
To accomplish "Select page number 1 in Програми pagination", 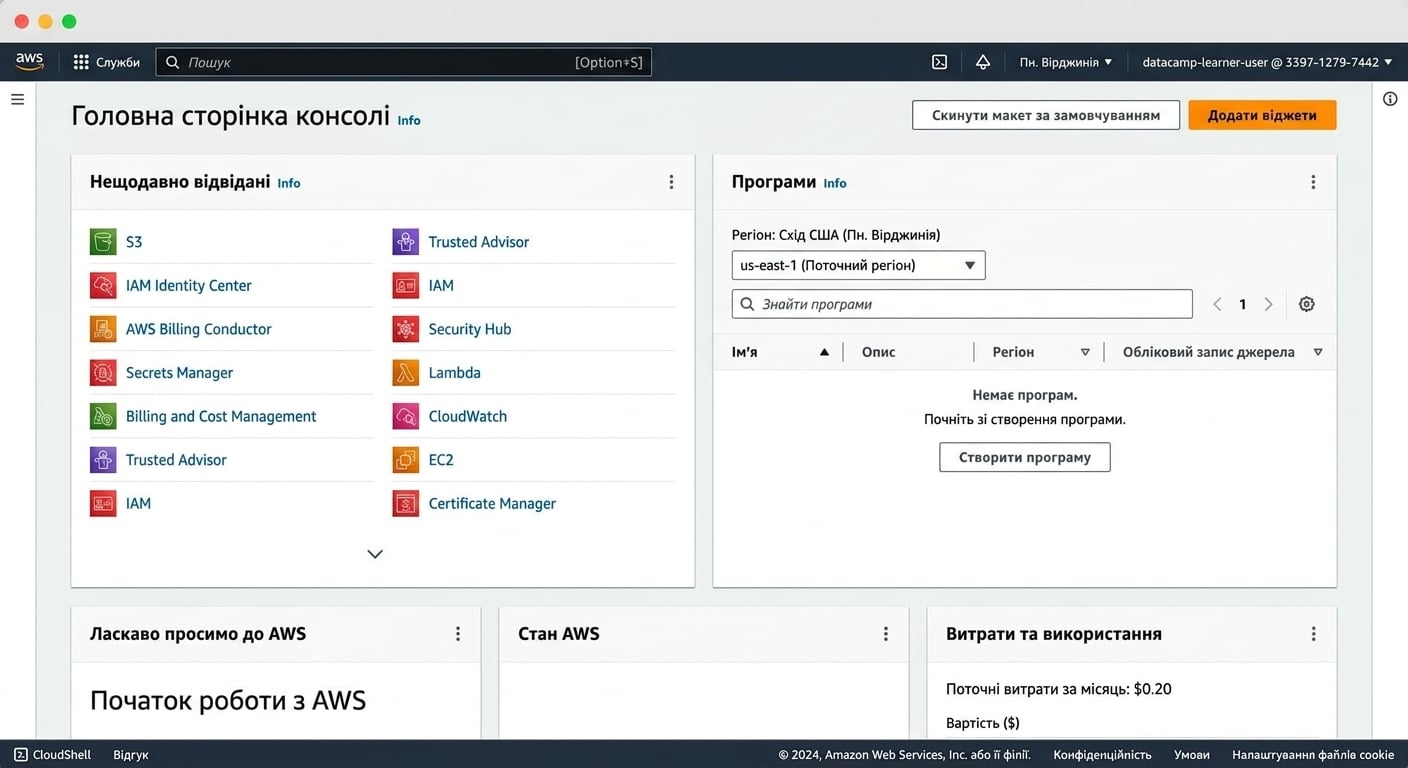I will coord(1243,304).
